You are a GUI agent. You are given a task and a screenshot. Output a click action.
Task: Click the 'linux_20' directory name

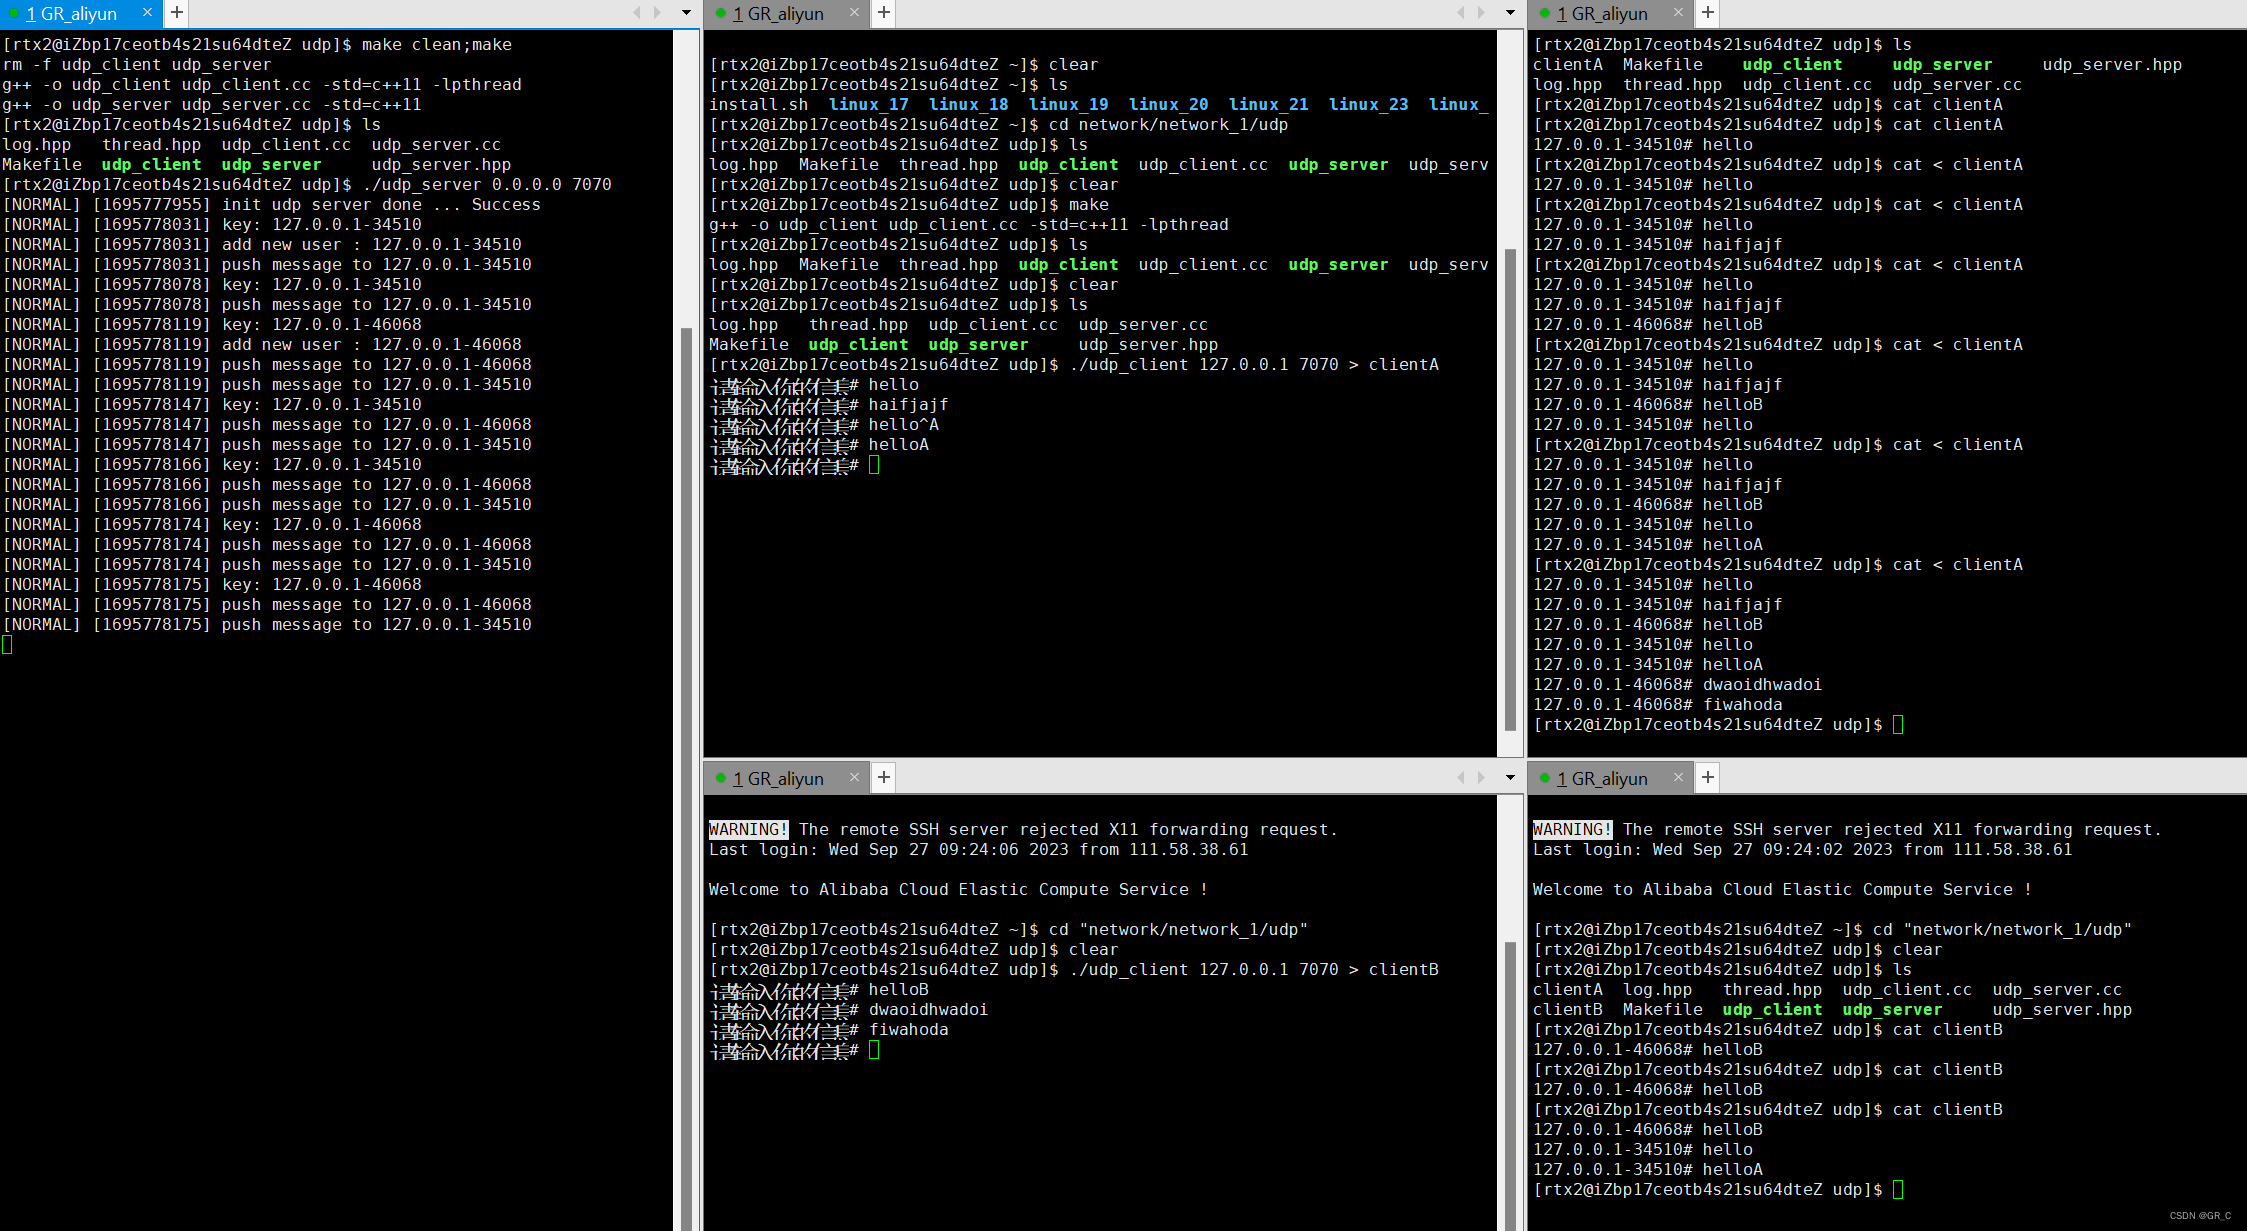point(1169,104)
